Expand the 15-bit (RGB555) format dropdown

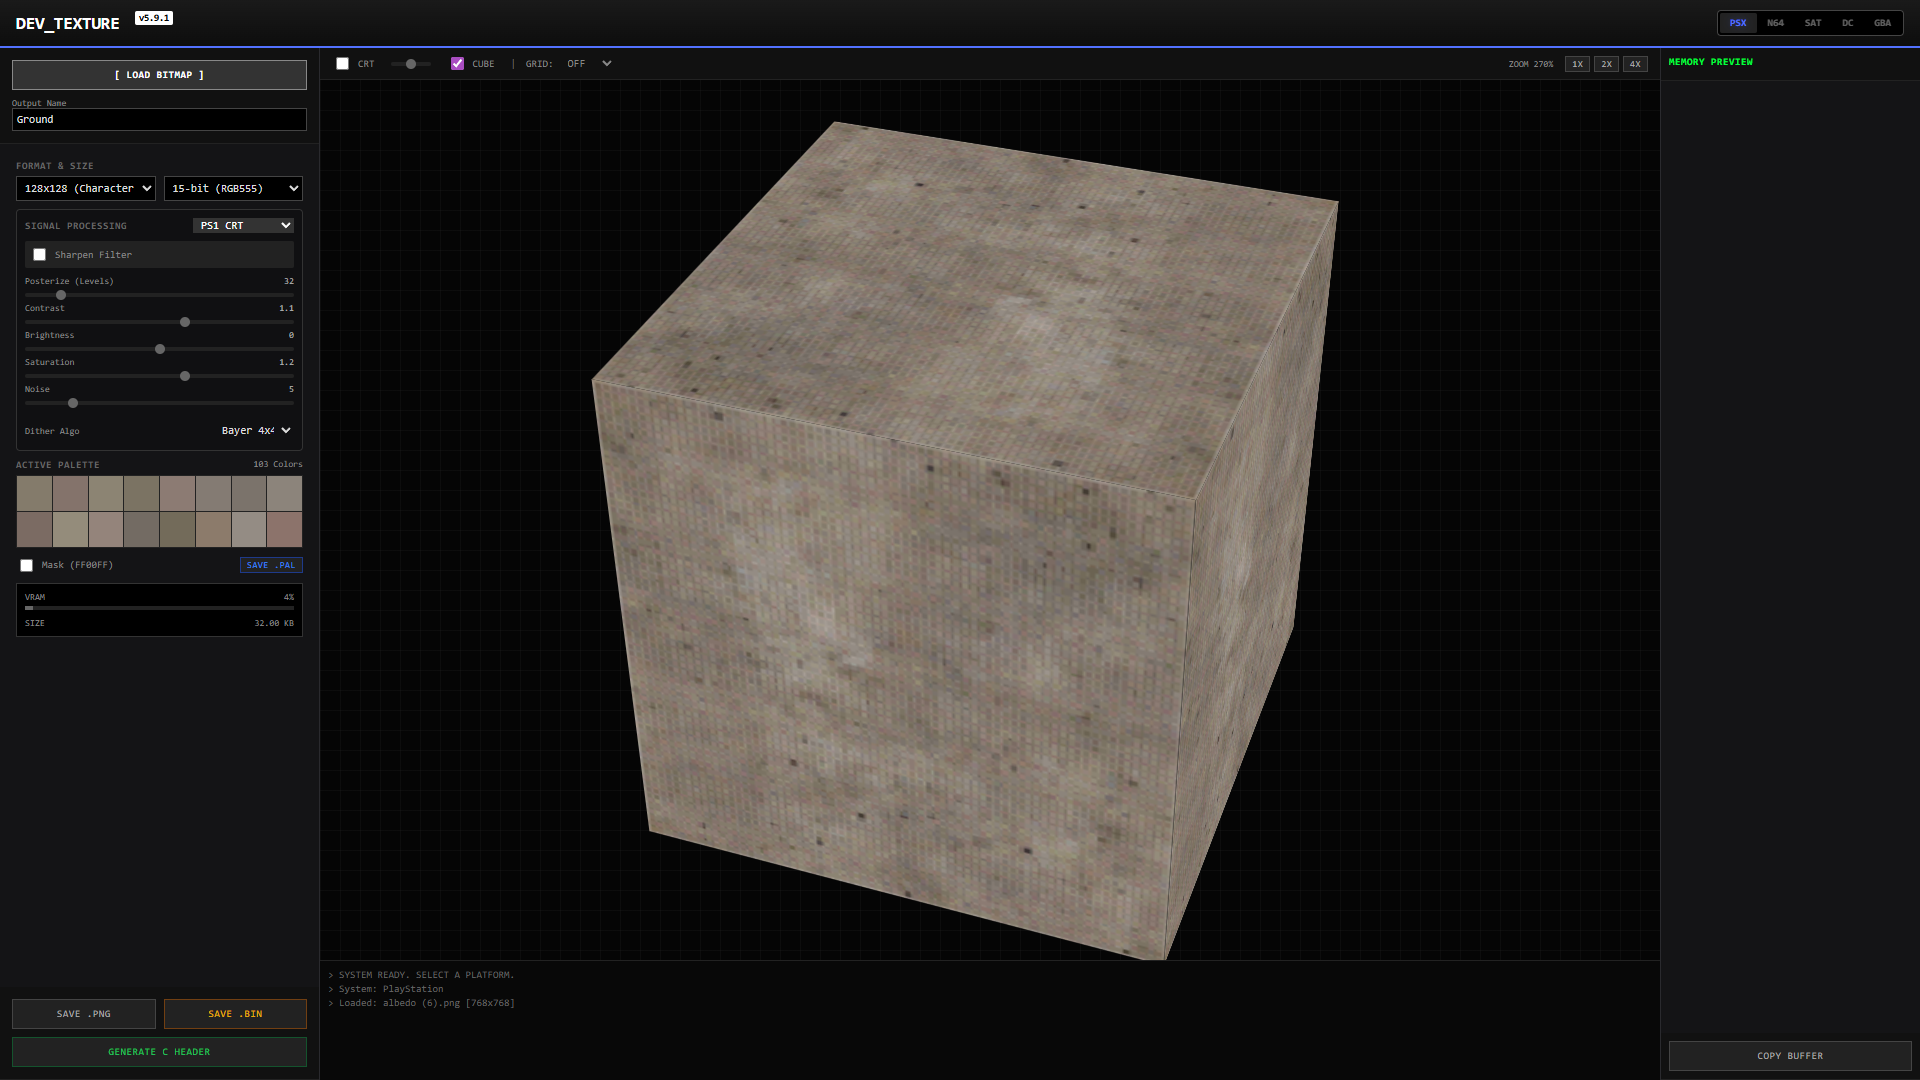[233, 188]
